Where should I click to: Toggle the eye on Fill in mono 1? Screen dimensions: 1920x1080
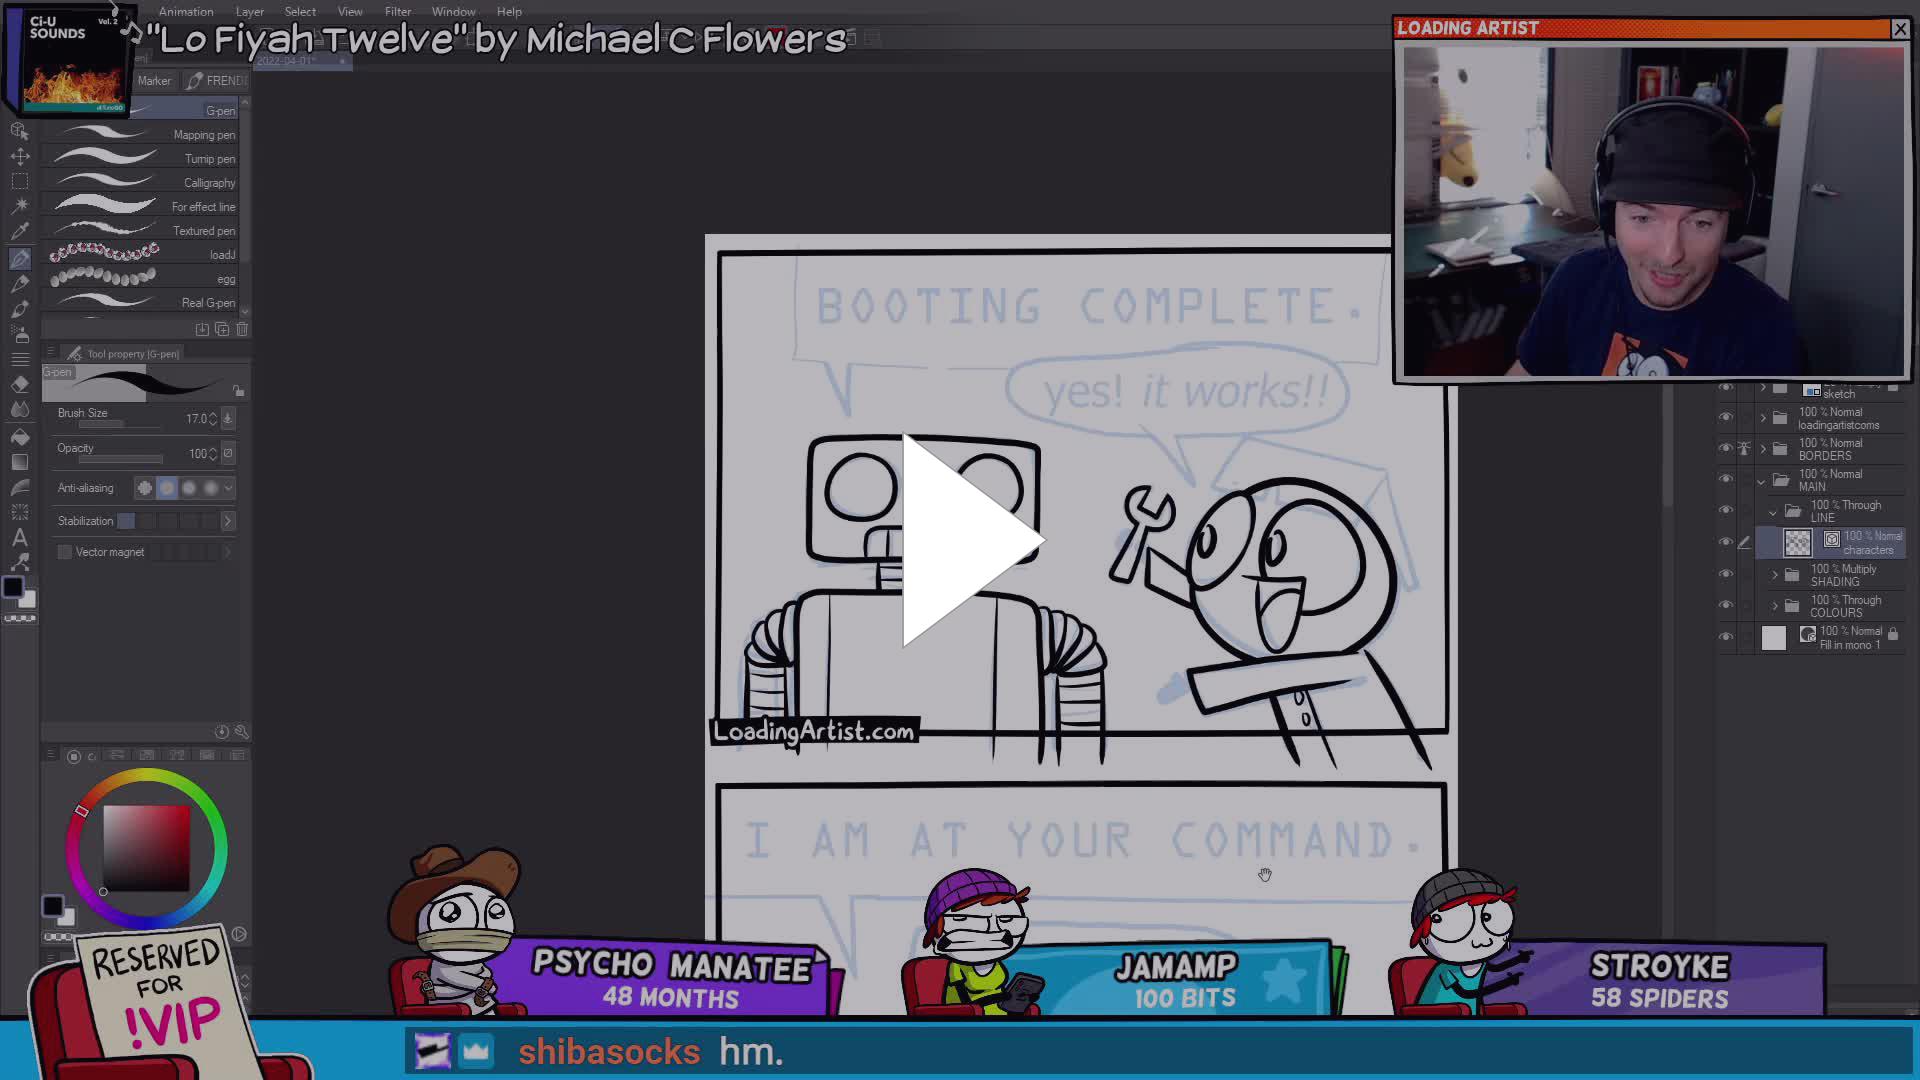point(1726,637)
